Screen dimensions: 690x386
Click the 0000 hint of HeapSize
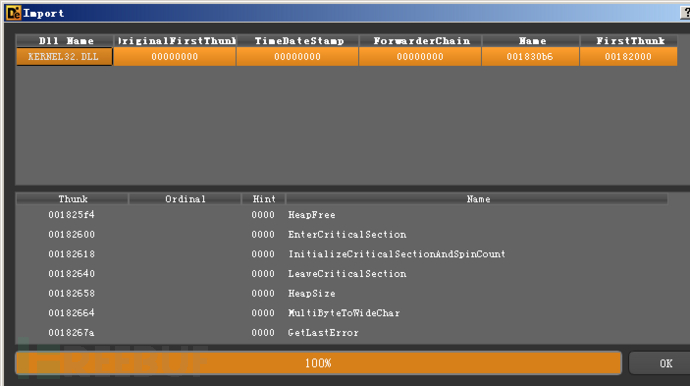point(263,293)
